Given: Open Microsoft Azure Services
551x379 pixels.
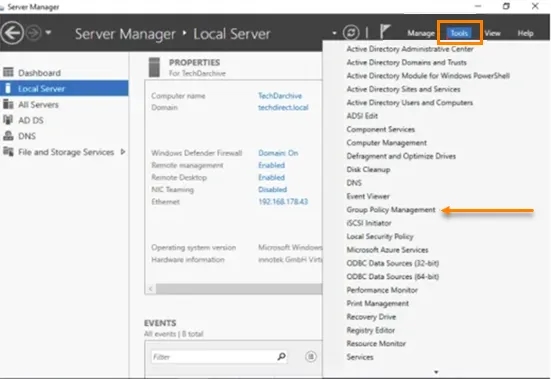Looking at the screenshot, I should tap(387, 250).
